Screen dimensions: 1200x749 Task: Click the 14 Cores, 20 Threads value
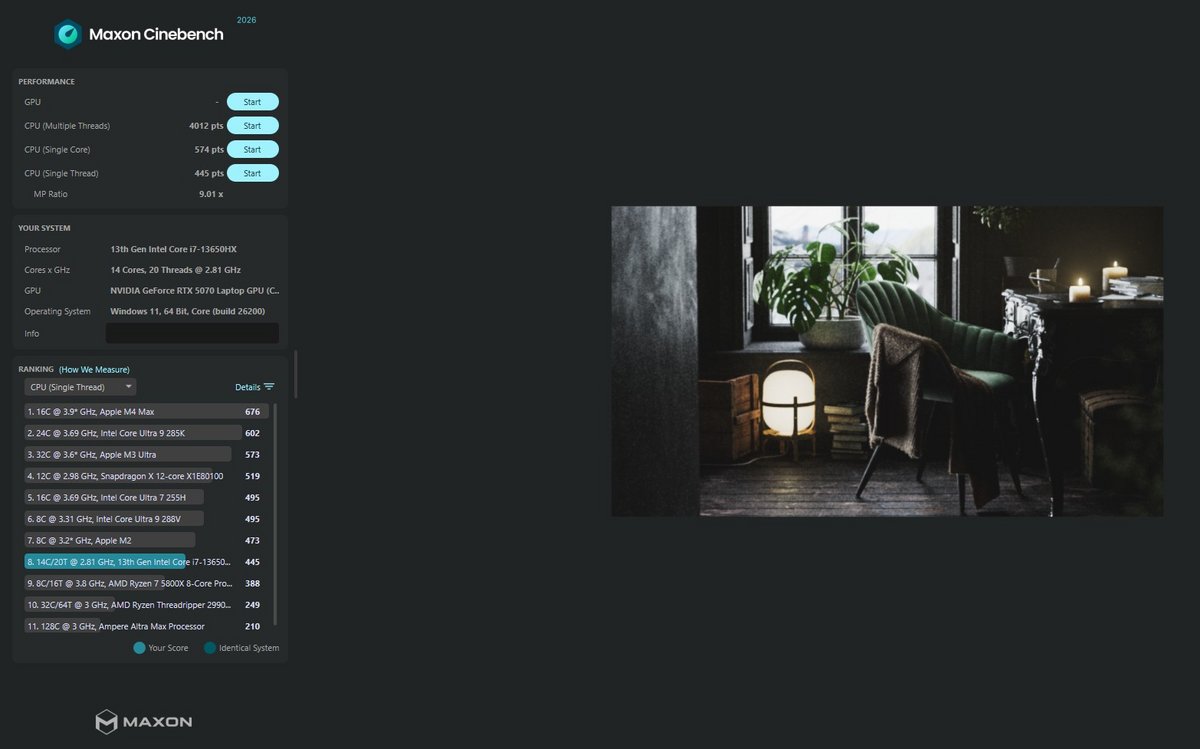pyautogui.click(x=175, y=270)
